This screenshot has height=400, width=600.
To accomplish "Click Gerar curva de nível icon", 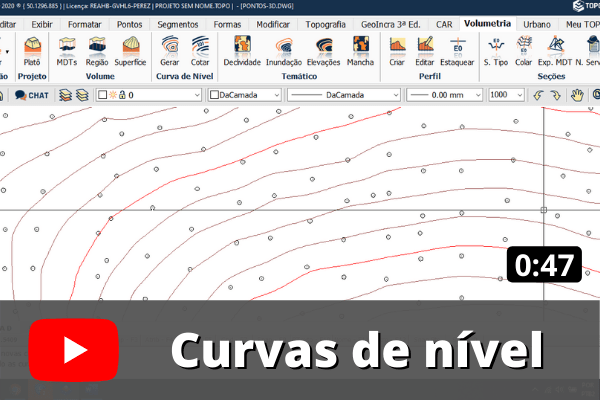I will [x=170, y=51].
